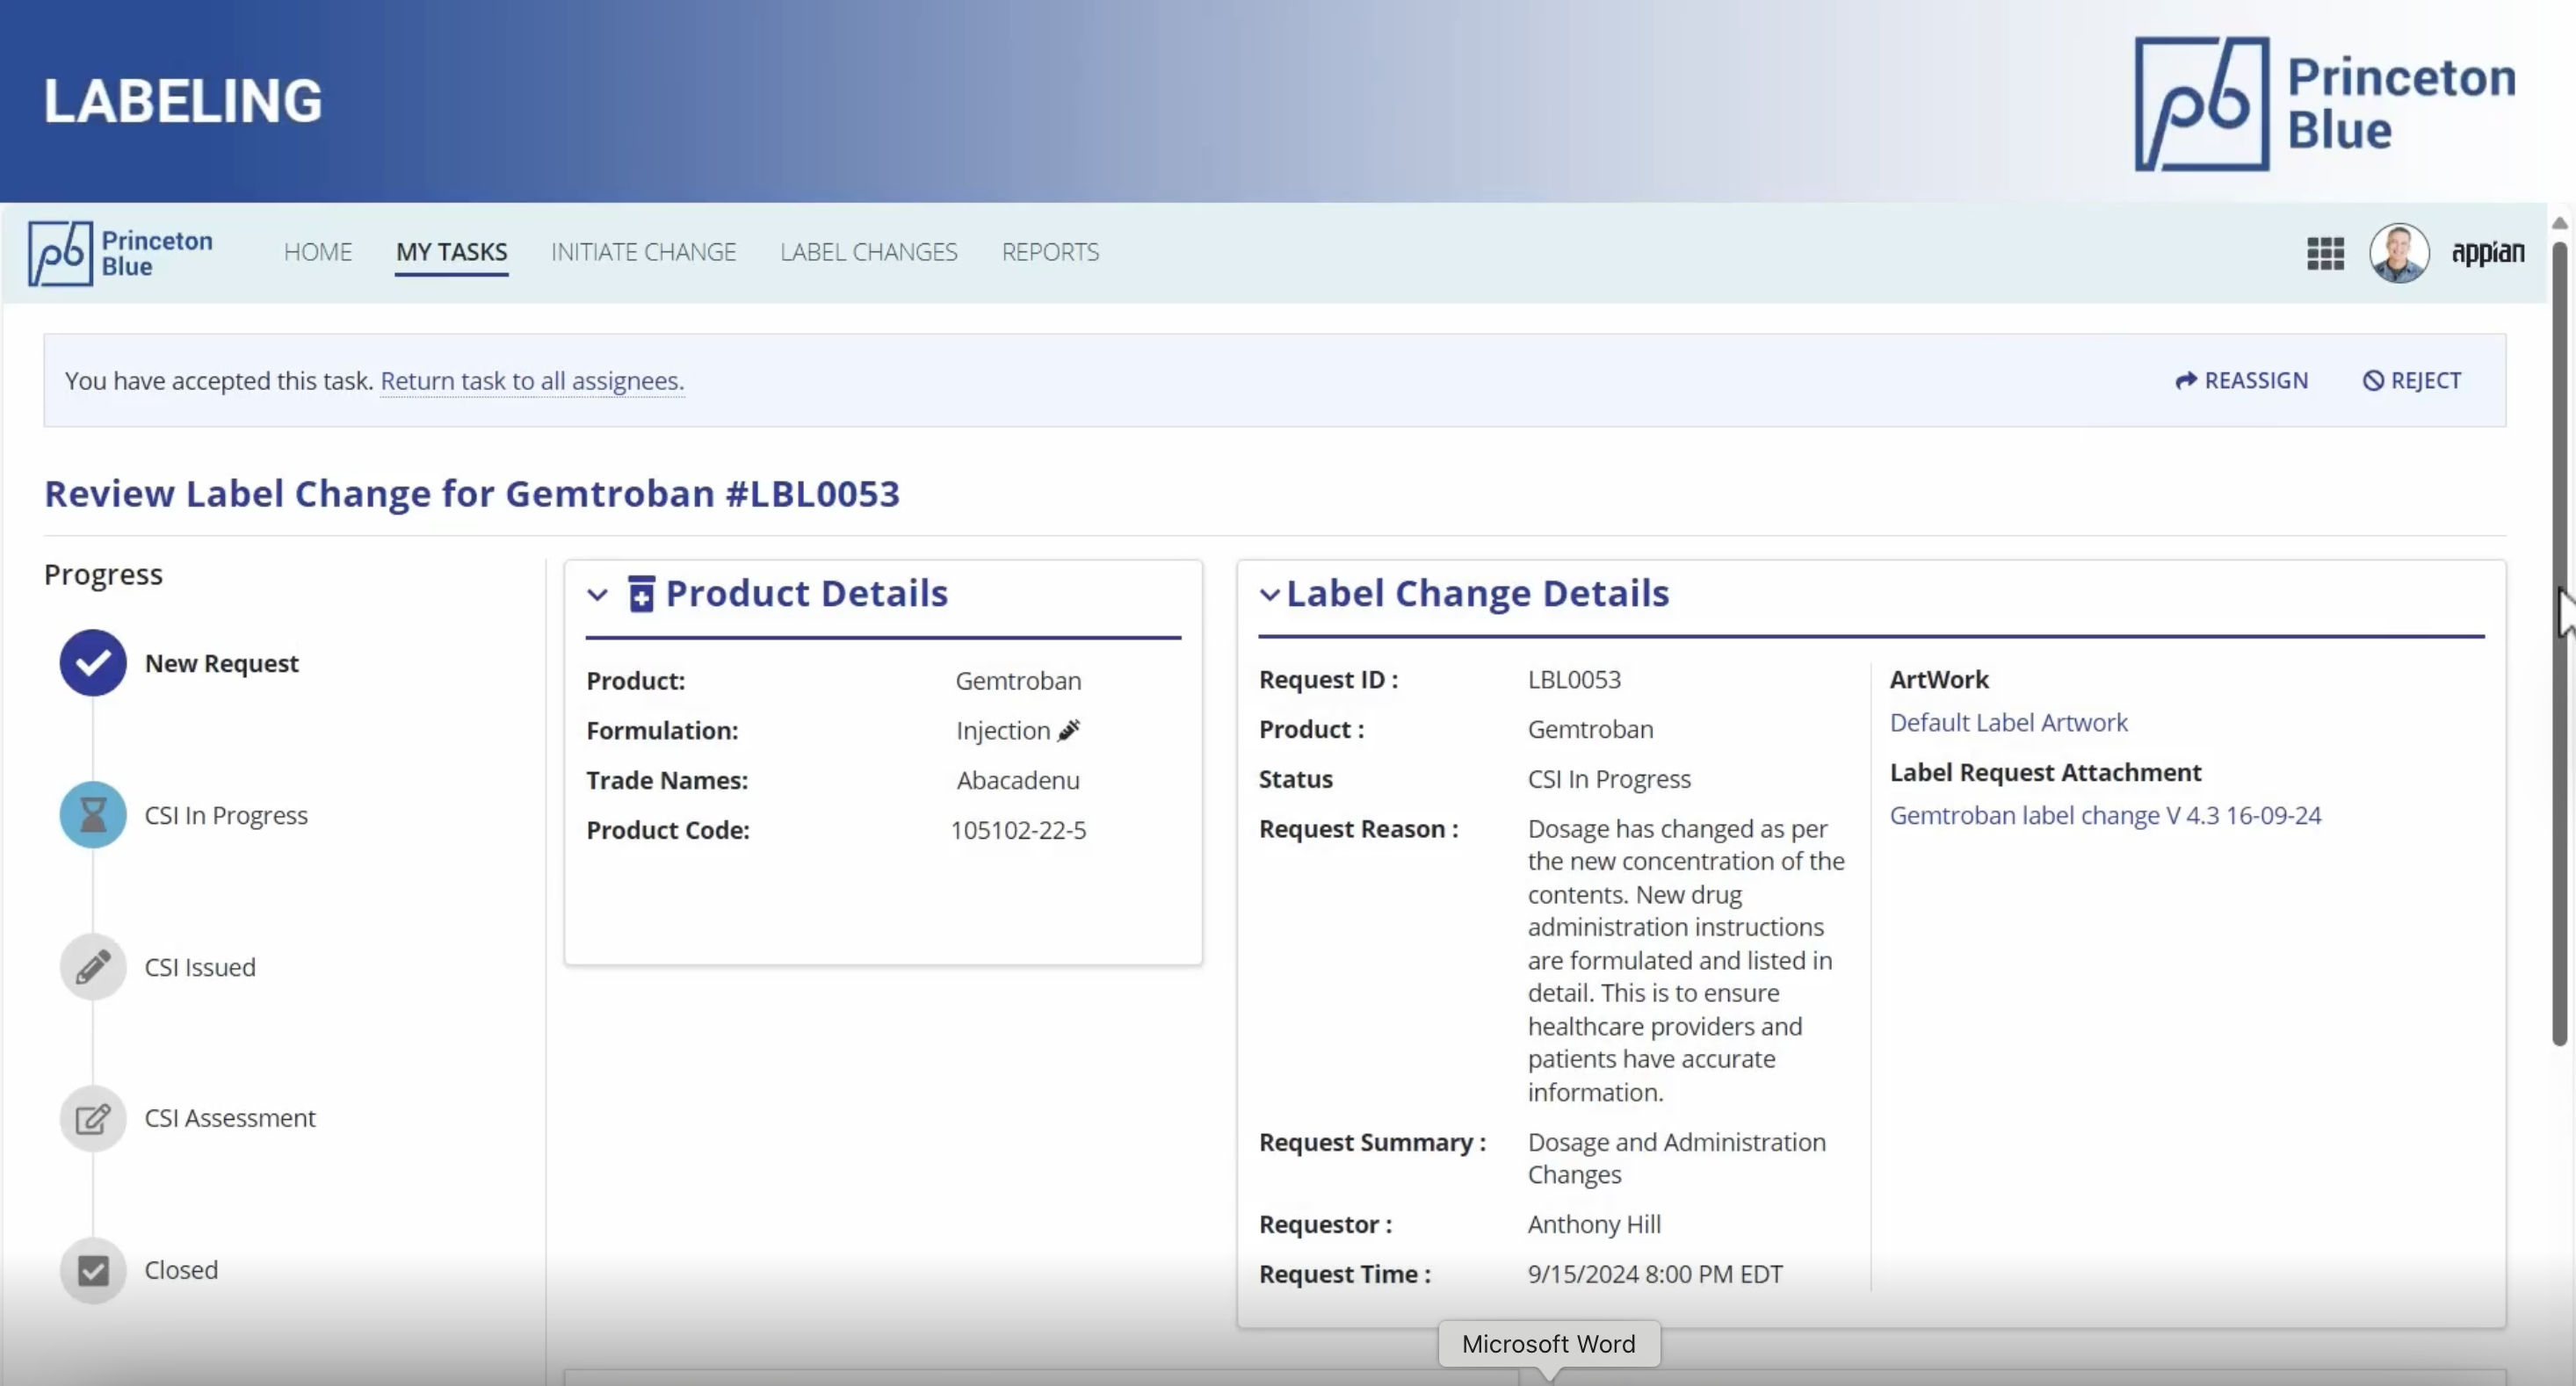Click the CSI Issued pencil icon
Viewport: 2576px width, 1386px height.
93,967
